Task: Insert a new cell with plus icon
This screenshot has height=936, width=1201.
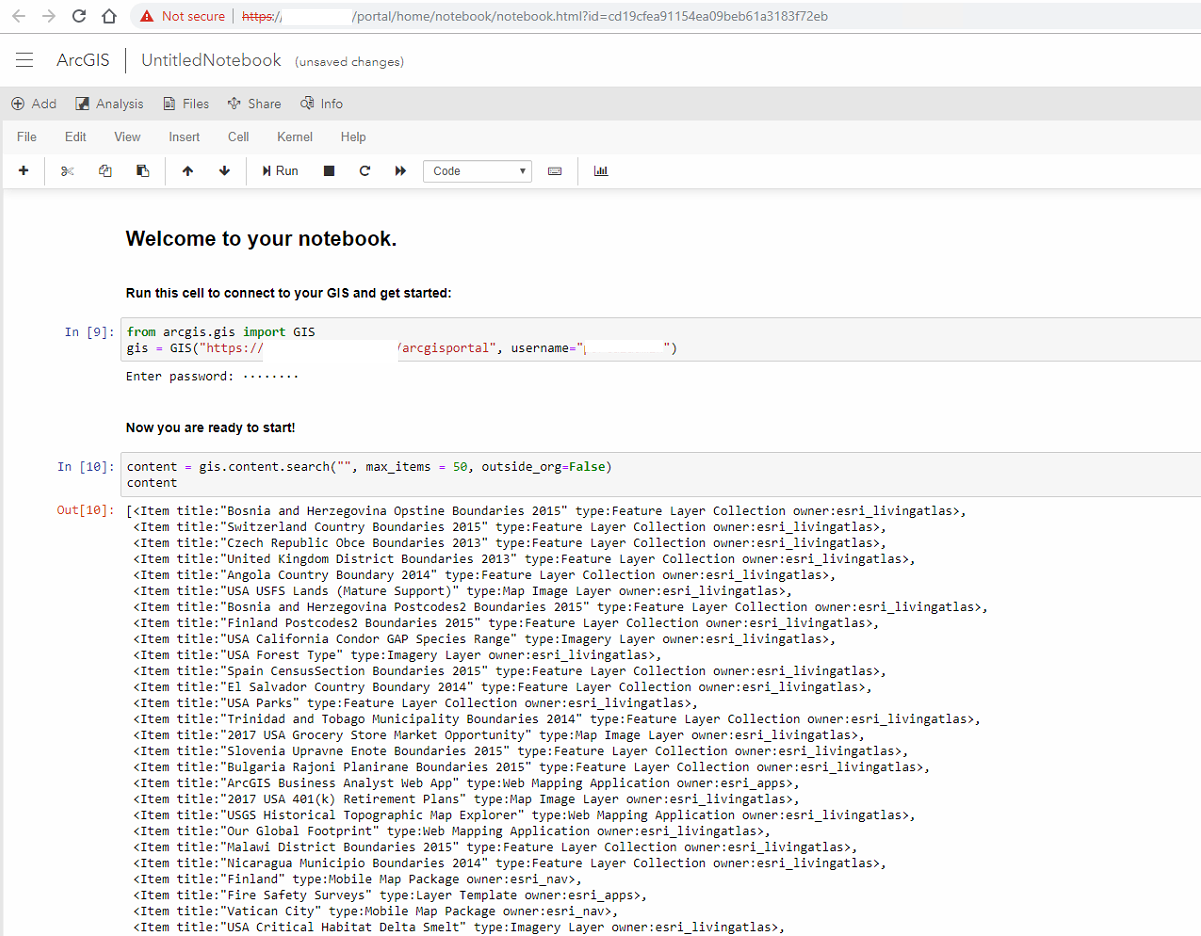Action: pos(24,171)
